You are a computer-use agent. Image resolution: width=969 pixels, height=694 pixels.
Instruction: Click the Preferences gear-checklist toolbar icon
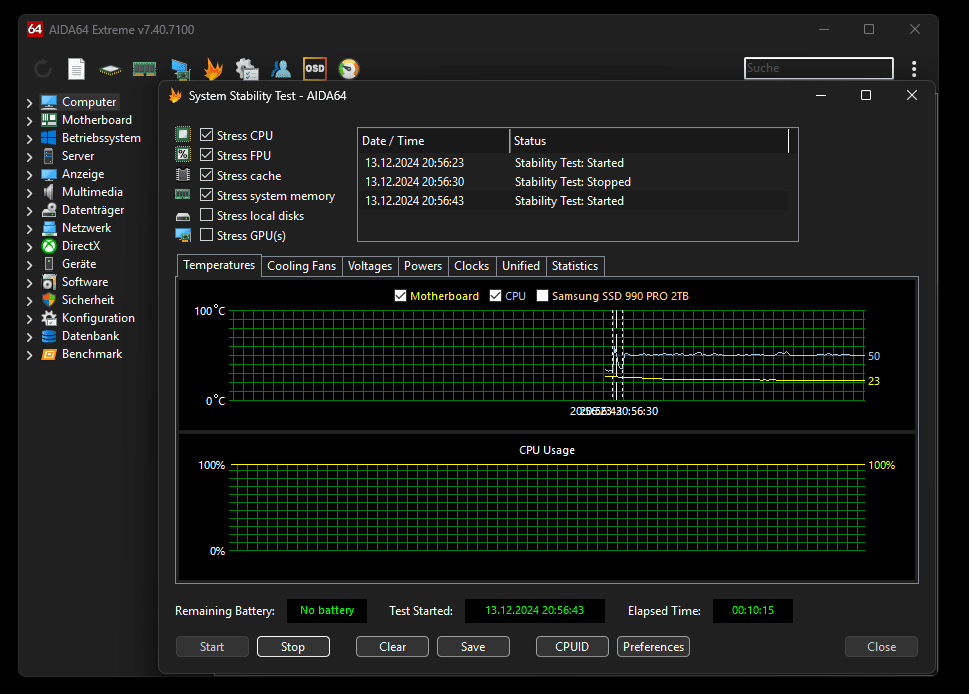[x=247, y=69]
